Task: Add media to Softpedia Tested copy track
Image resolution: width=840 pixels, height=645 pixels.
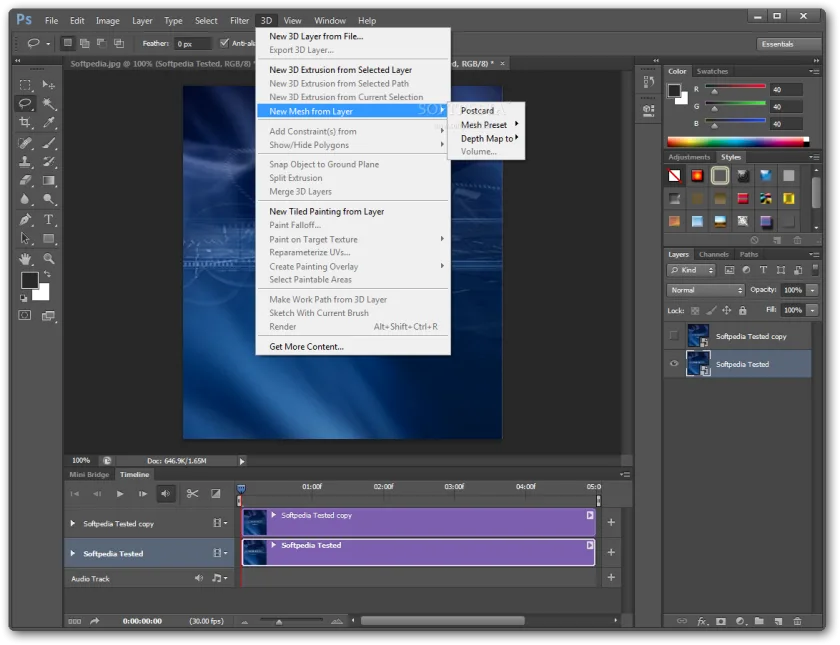Action: [x=611, y=522]
